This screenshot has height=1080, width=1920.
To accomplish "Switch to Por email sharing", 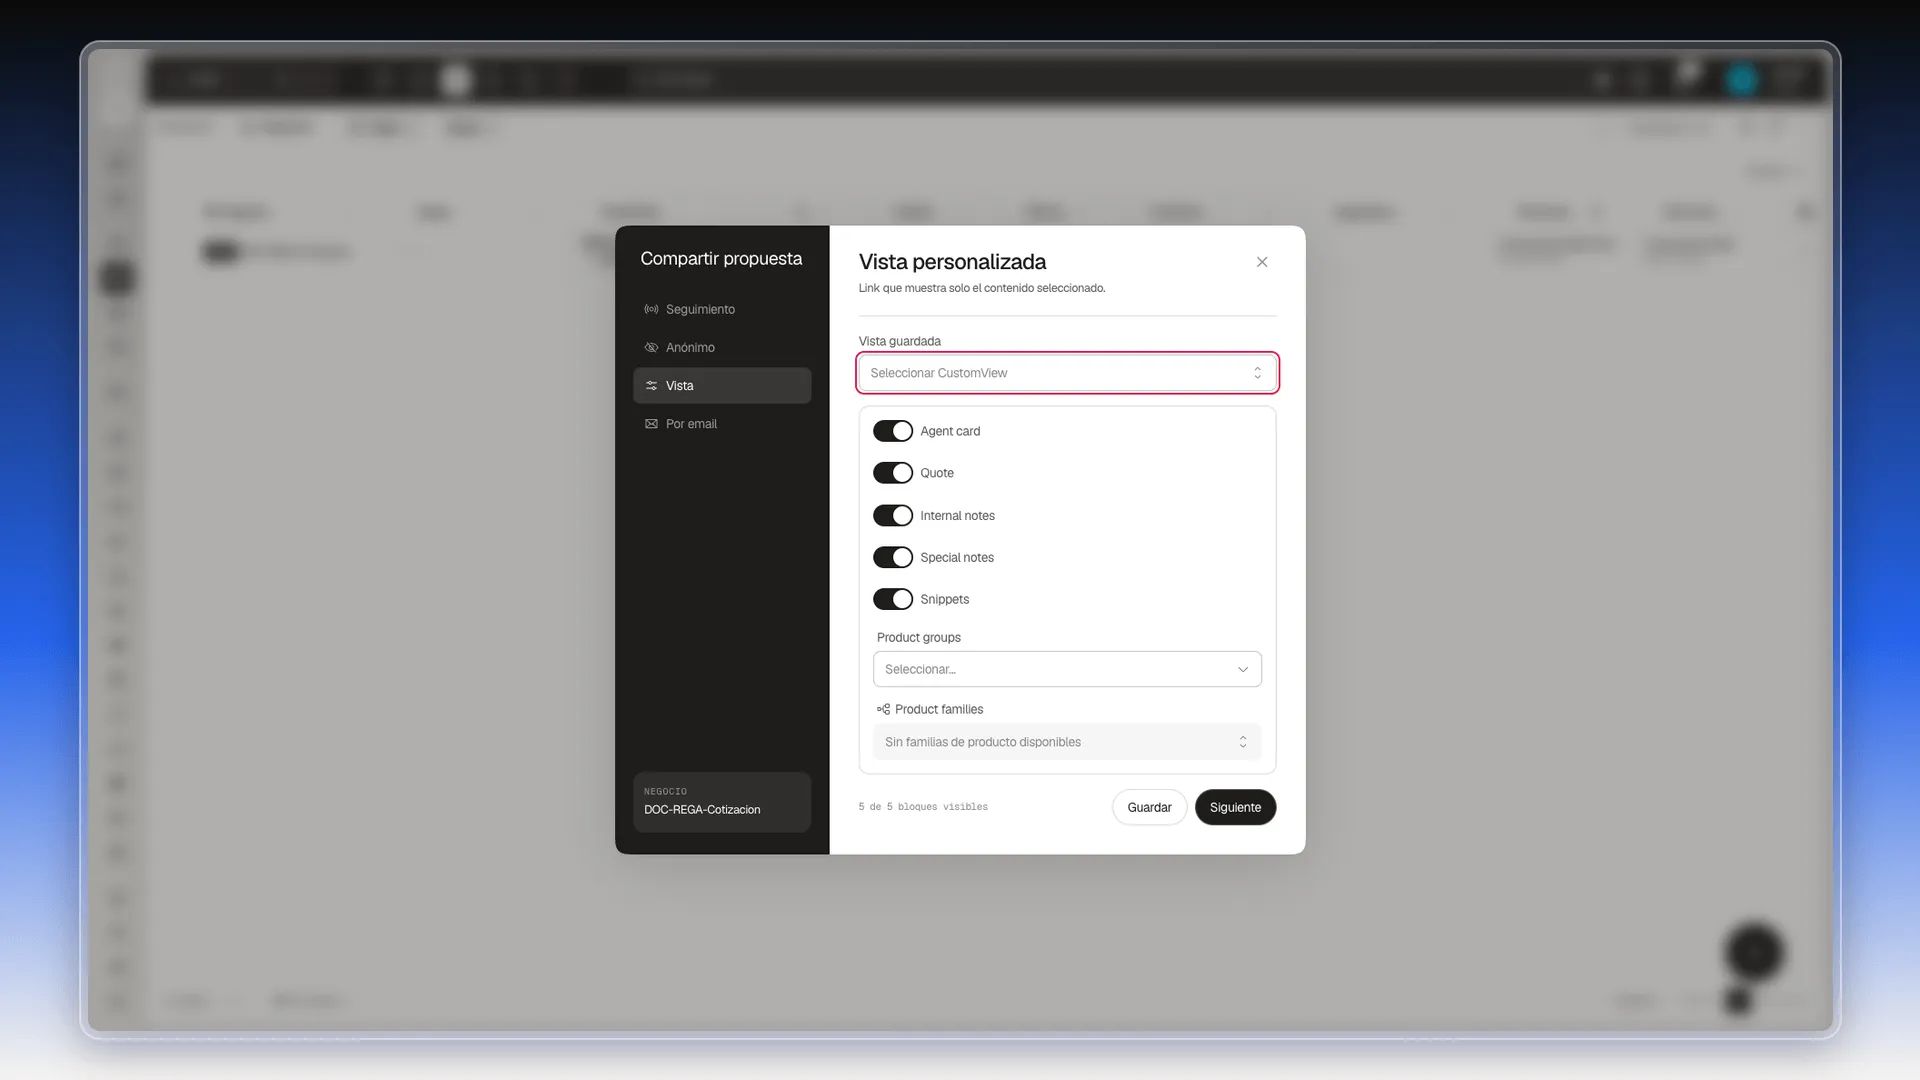I will point(722,424).
